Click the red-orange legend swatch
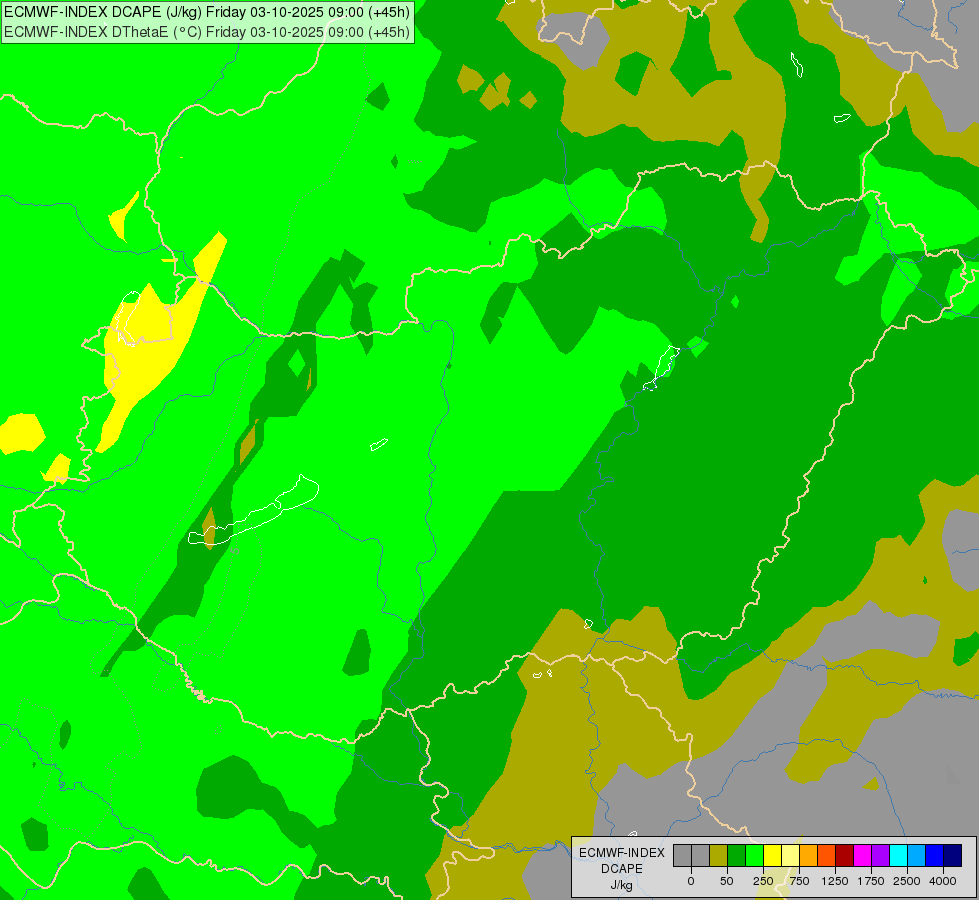This screenshot has width=979, height=900. tap(827, 856)
